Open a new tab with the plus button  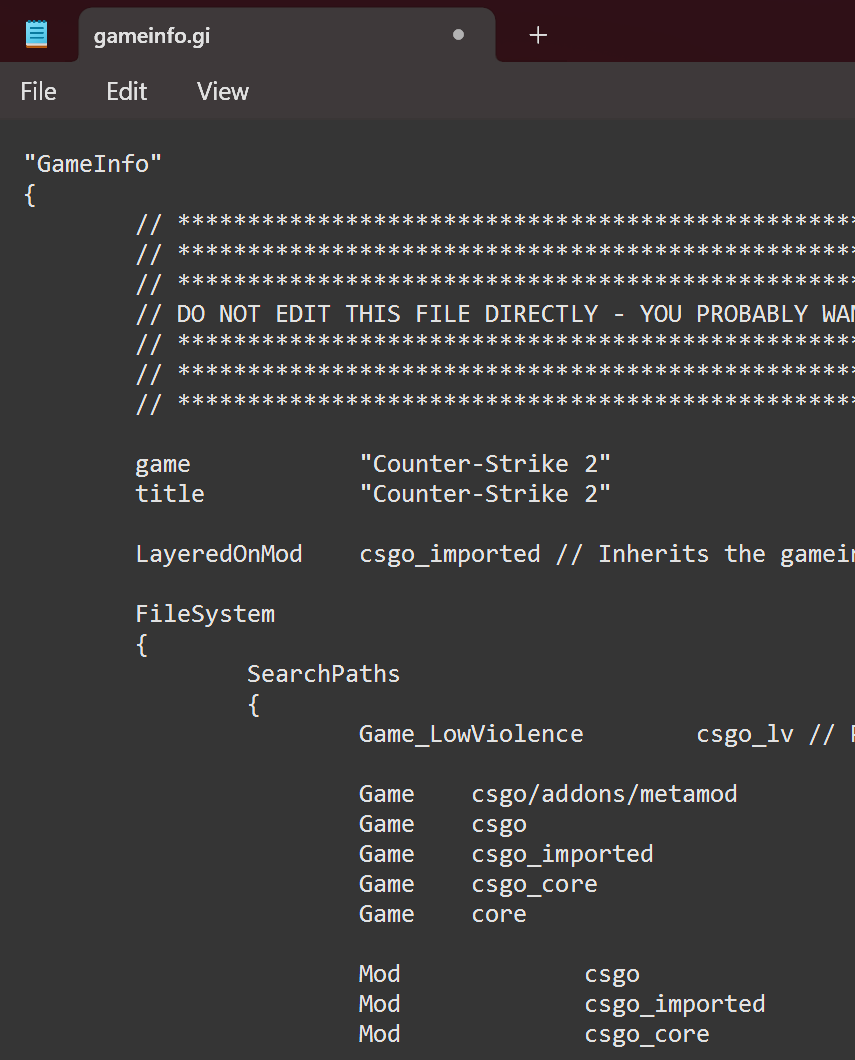tap(537, 36)
